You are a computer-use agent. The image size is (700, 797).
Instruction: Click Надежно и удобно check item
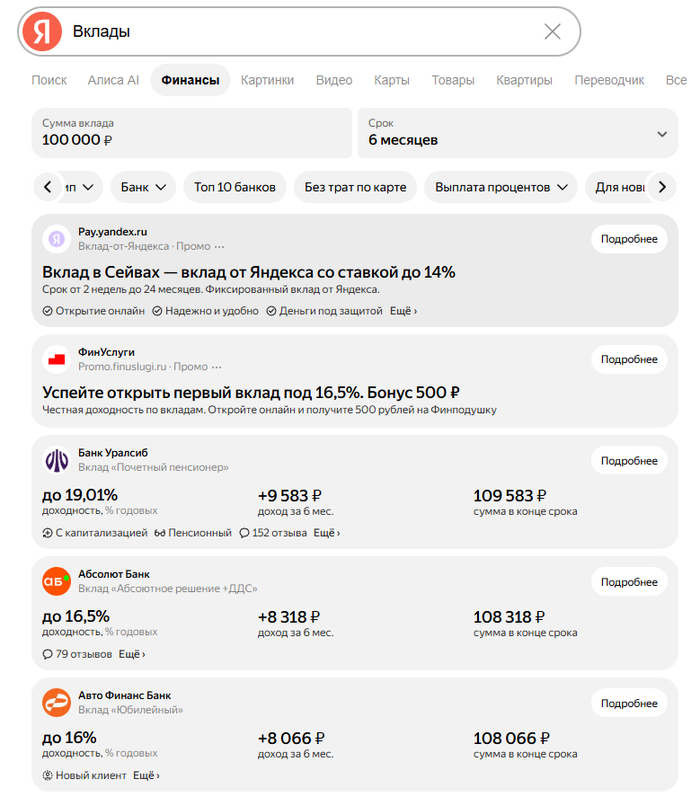point(205,311)
